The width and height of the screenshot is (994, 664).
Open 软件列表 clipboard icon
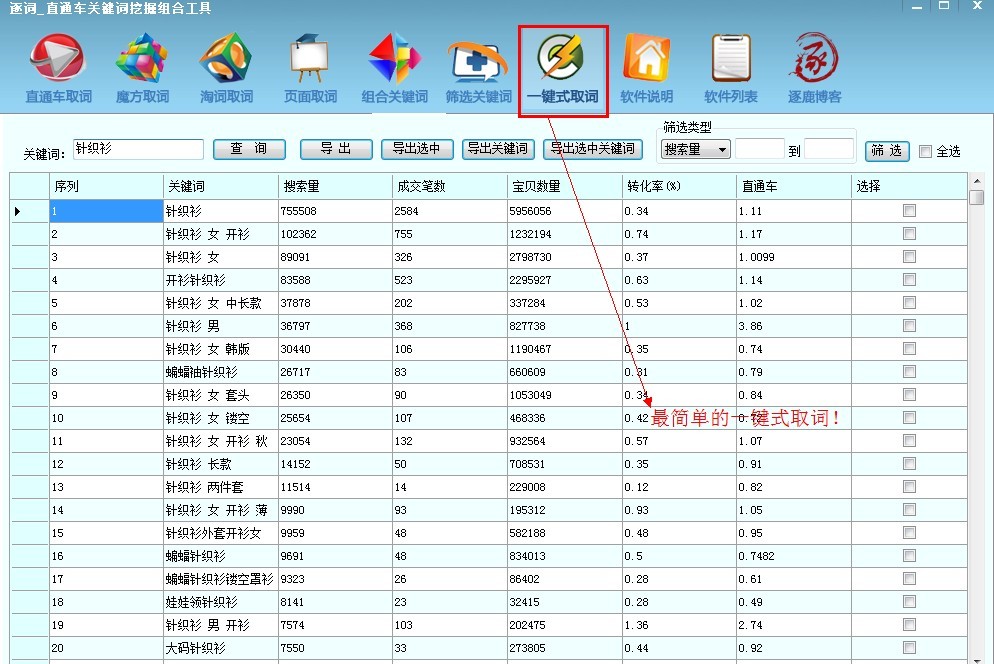click(x=731, y=68)
